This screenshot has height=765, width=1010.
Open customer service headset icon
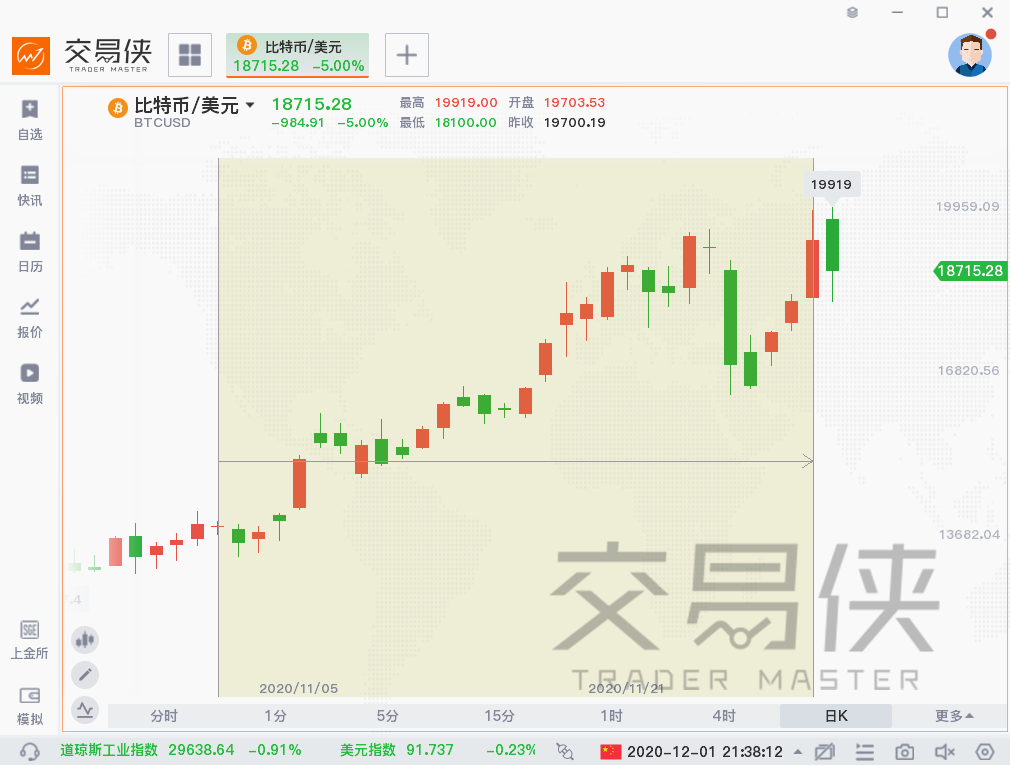click(x=29, y=751)
